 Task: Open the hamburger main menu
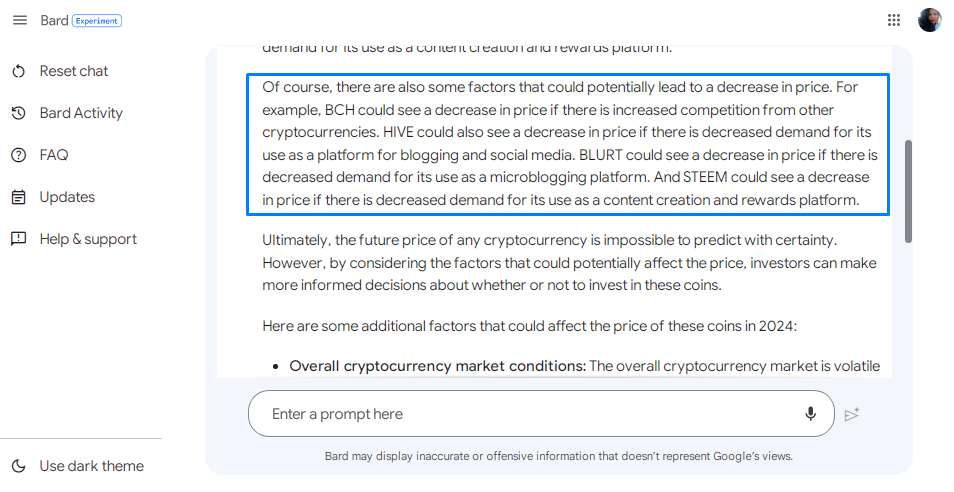click(20, 20)
